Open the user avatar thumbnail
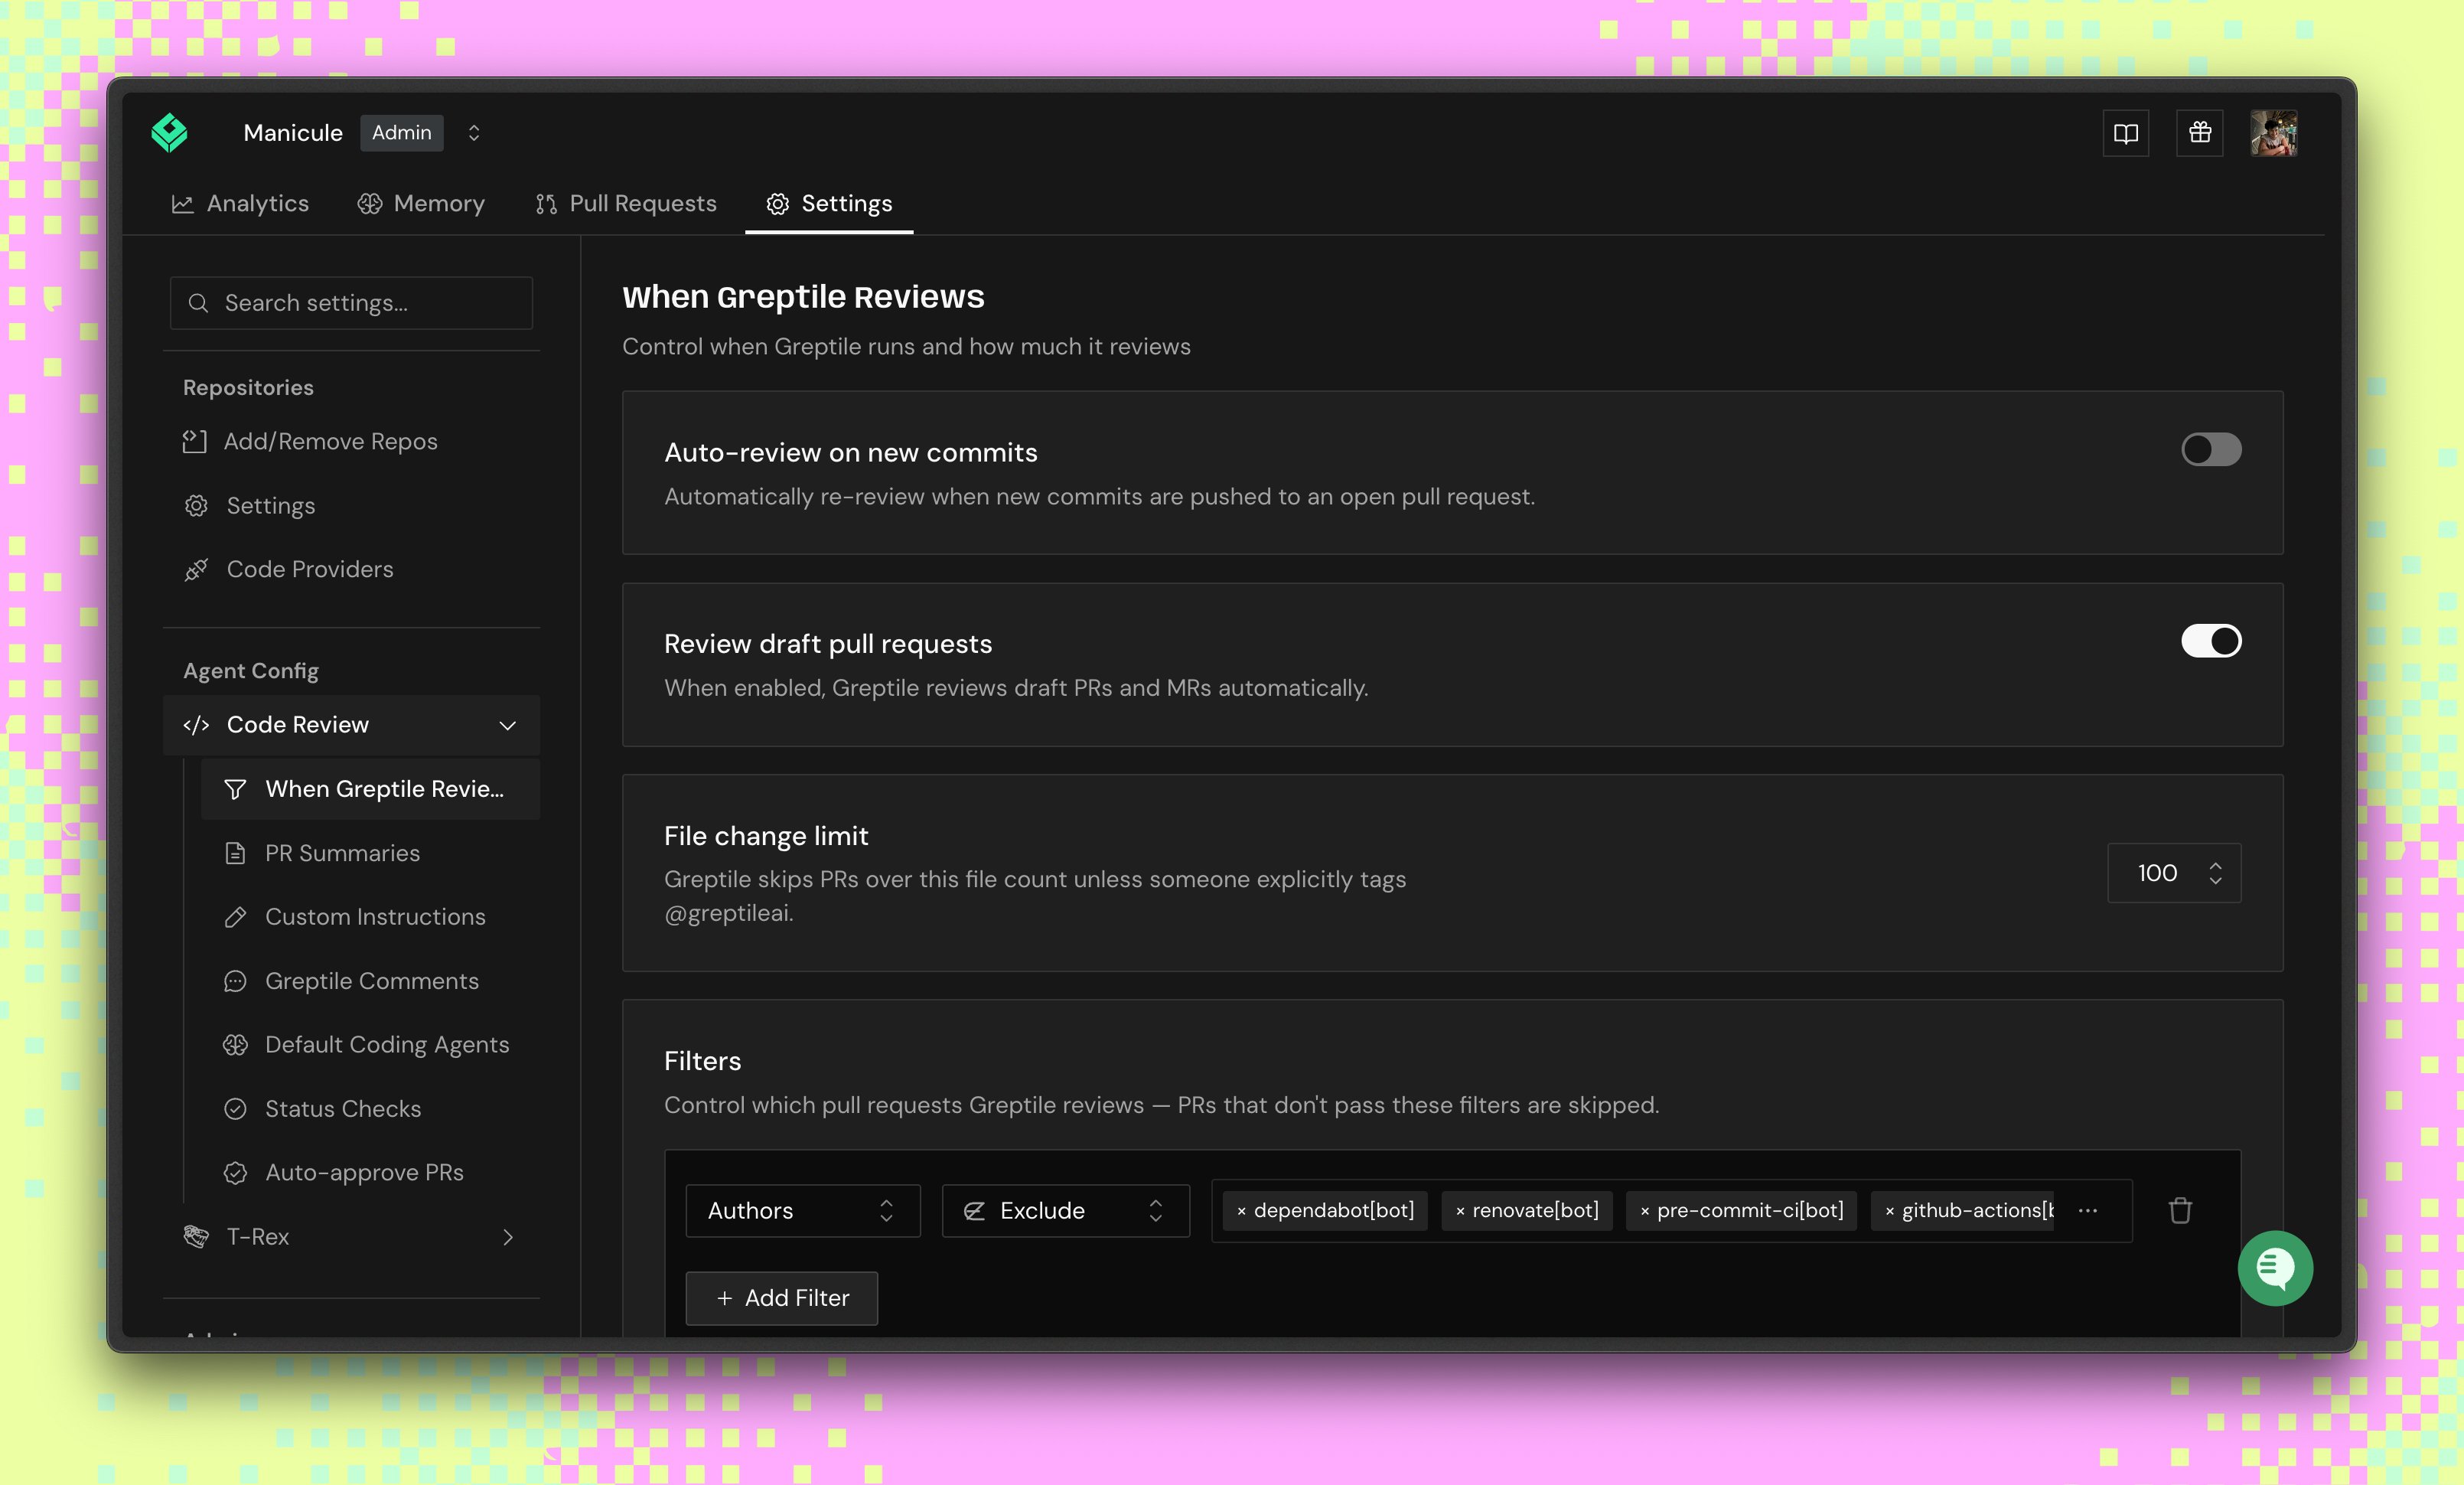This screenshot has height=1485, width=2464. point(2274,133)
